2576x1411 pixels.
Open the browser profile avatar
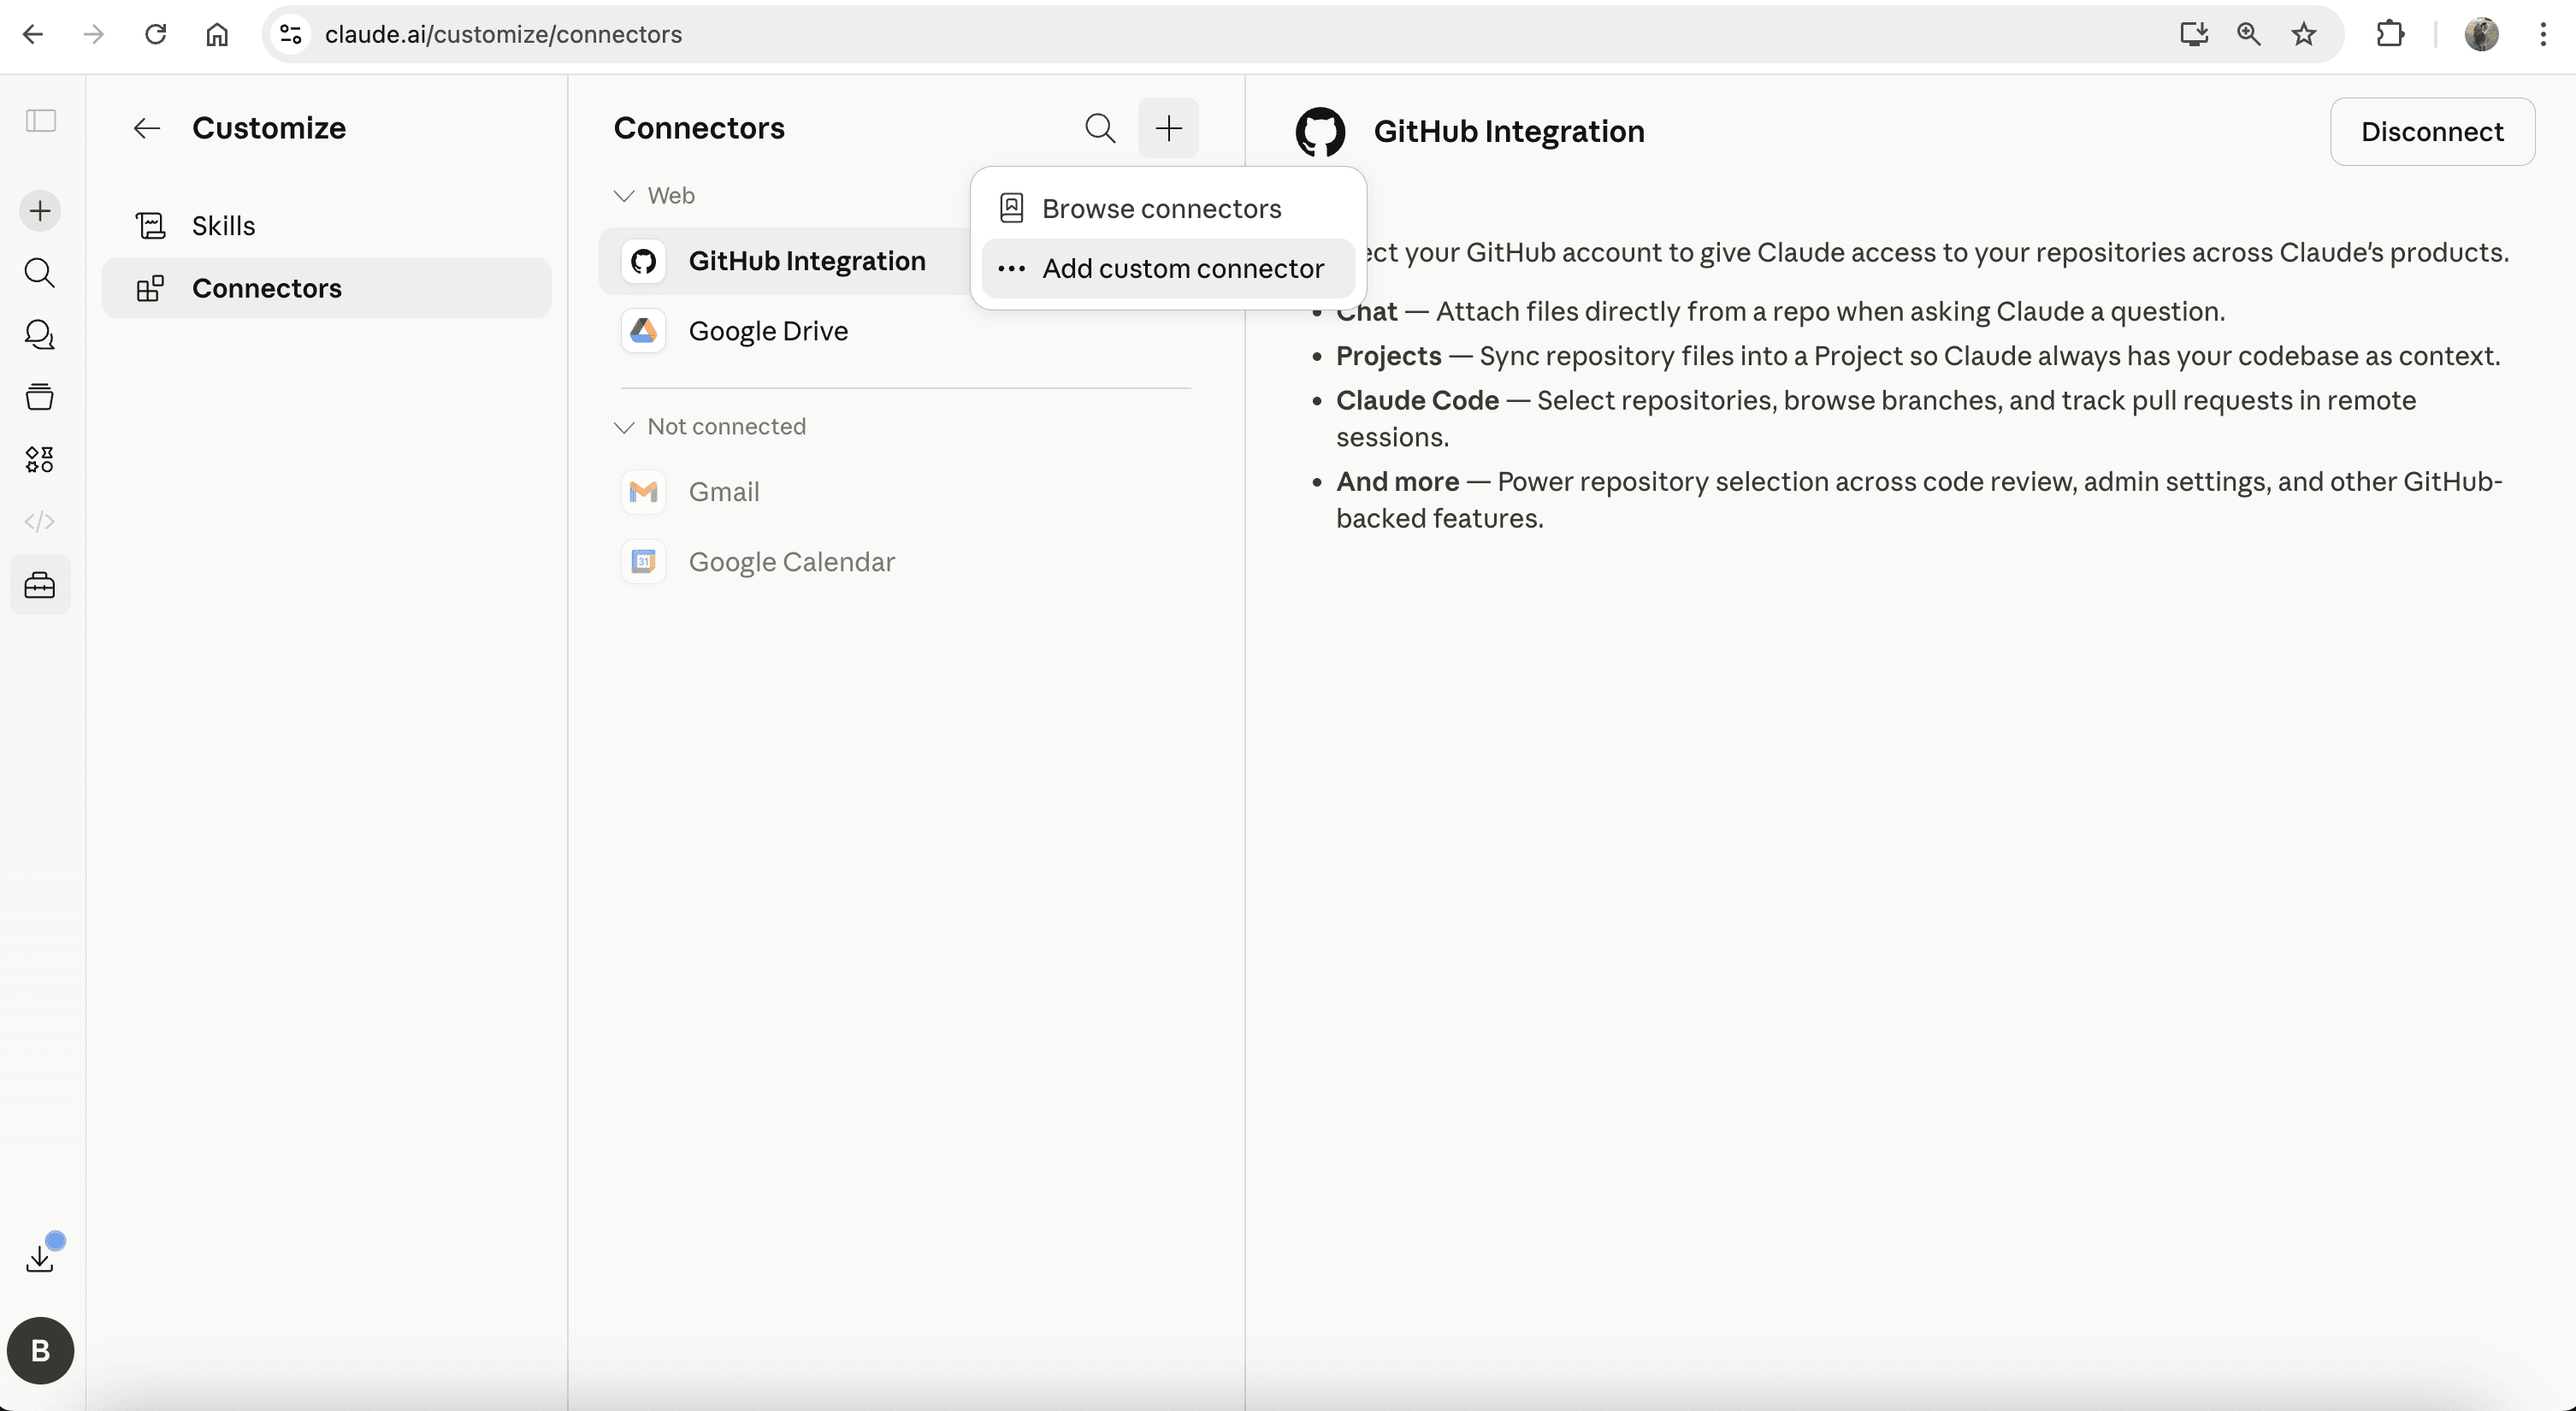[2481, 34]
